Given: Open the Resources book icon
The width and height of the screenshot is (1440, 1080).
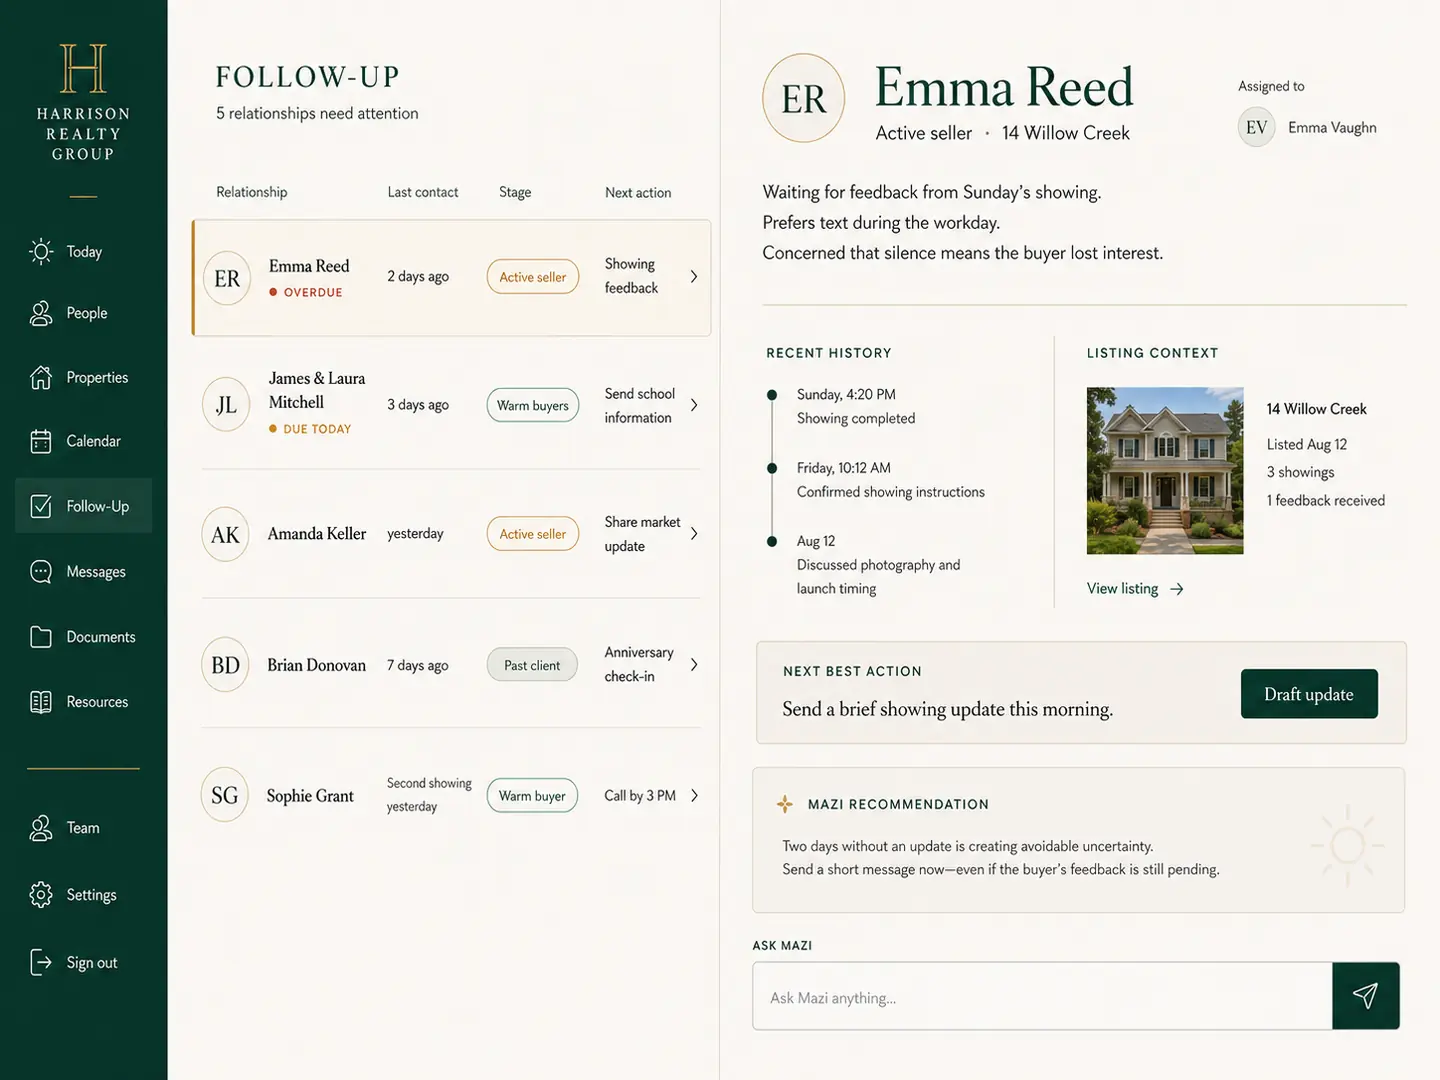Looking at the screenshot, I should pyautogui.click(x=41, y=702).
